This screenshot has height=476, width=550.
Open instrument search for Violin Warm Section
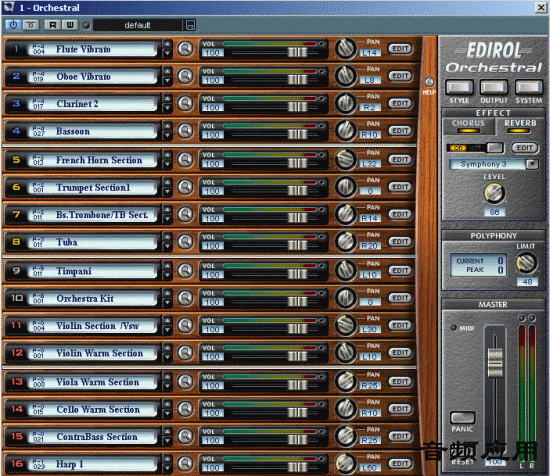185,353
